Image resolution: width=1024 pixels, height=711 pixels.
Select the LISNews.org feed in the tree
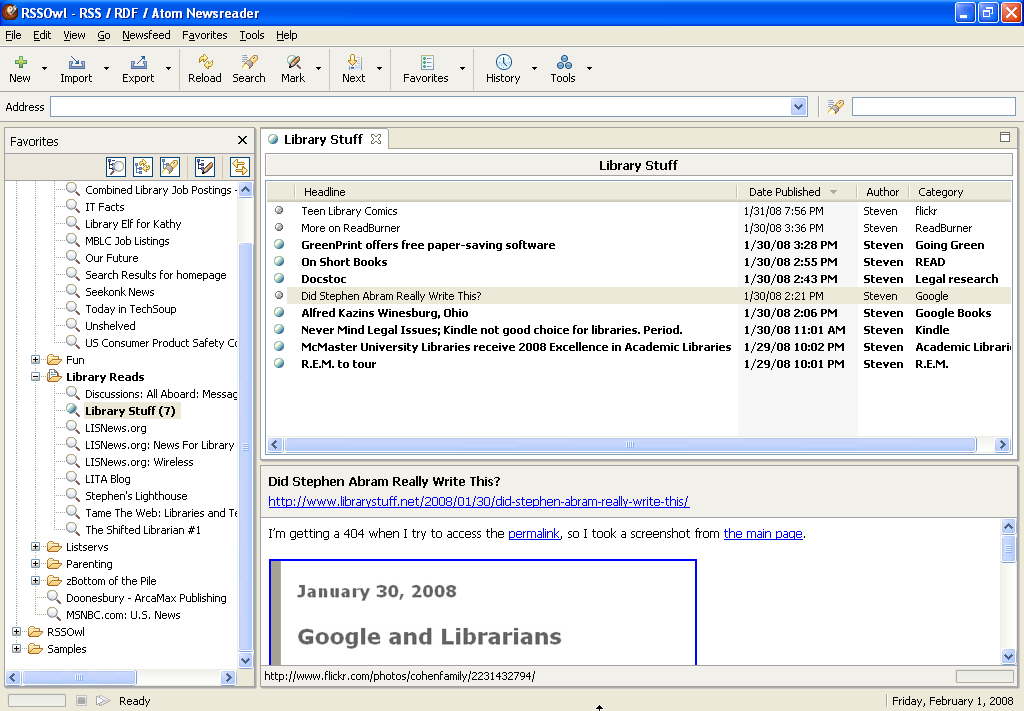point(116,428)
